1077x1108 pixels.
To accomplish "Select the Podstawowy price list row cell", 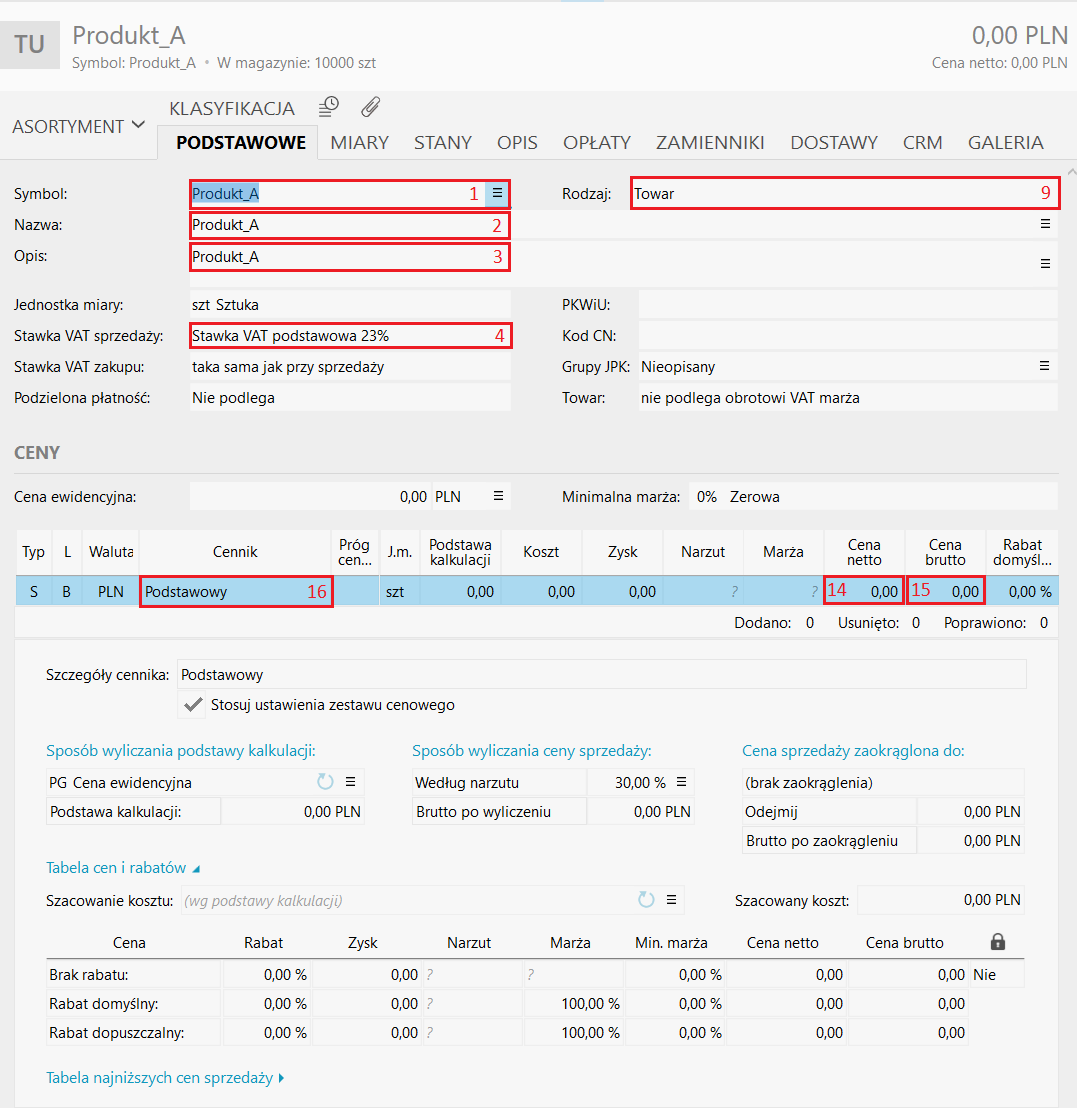I will coord(235,591).
